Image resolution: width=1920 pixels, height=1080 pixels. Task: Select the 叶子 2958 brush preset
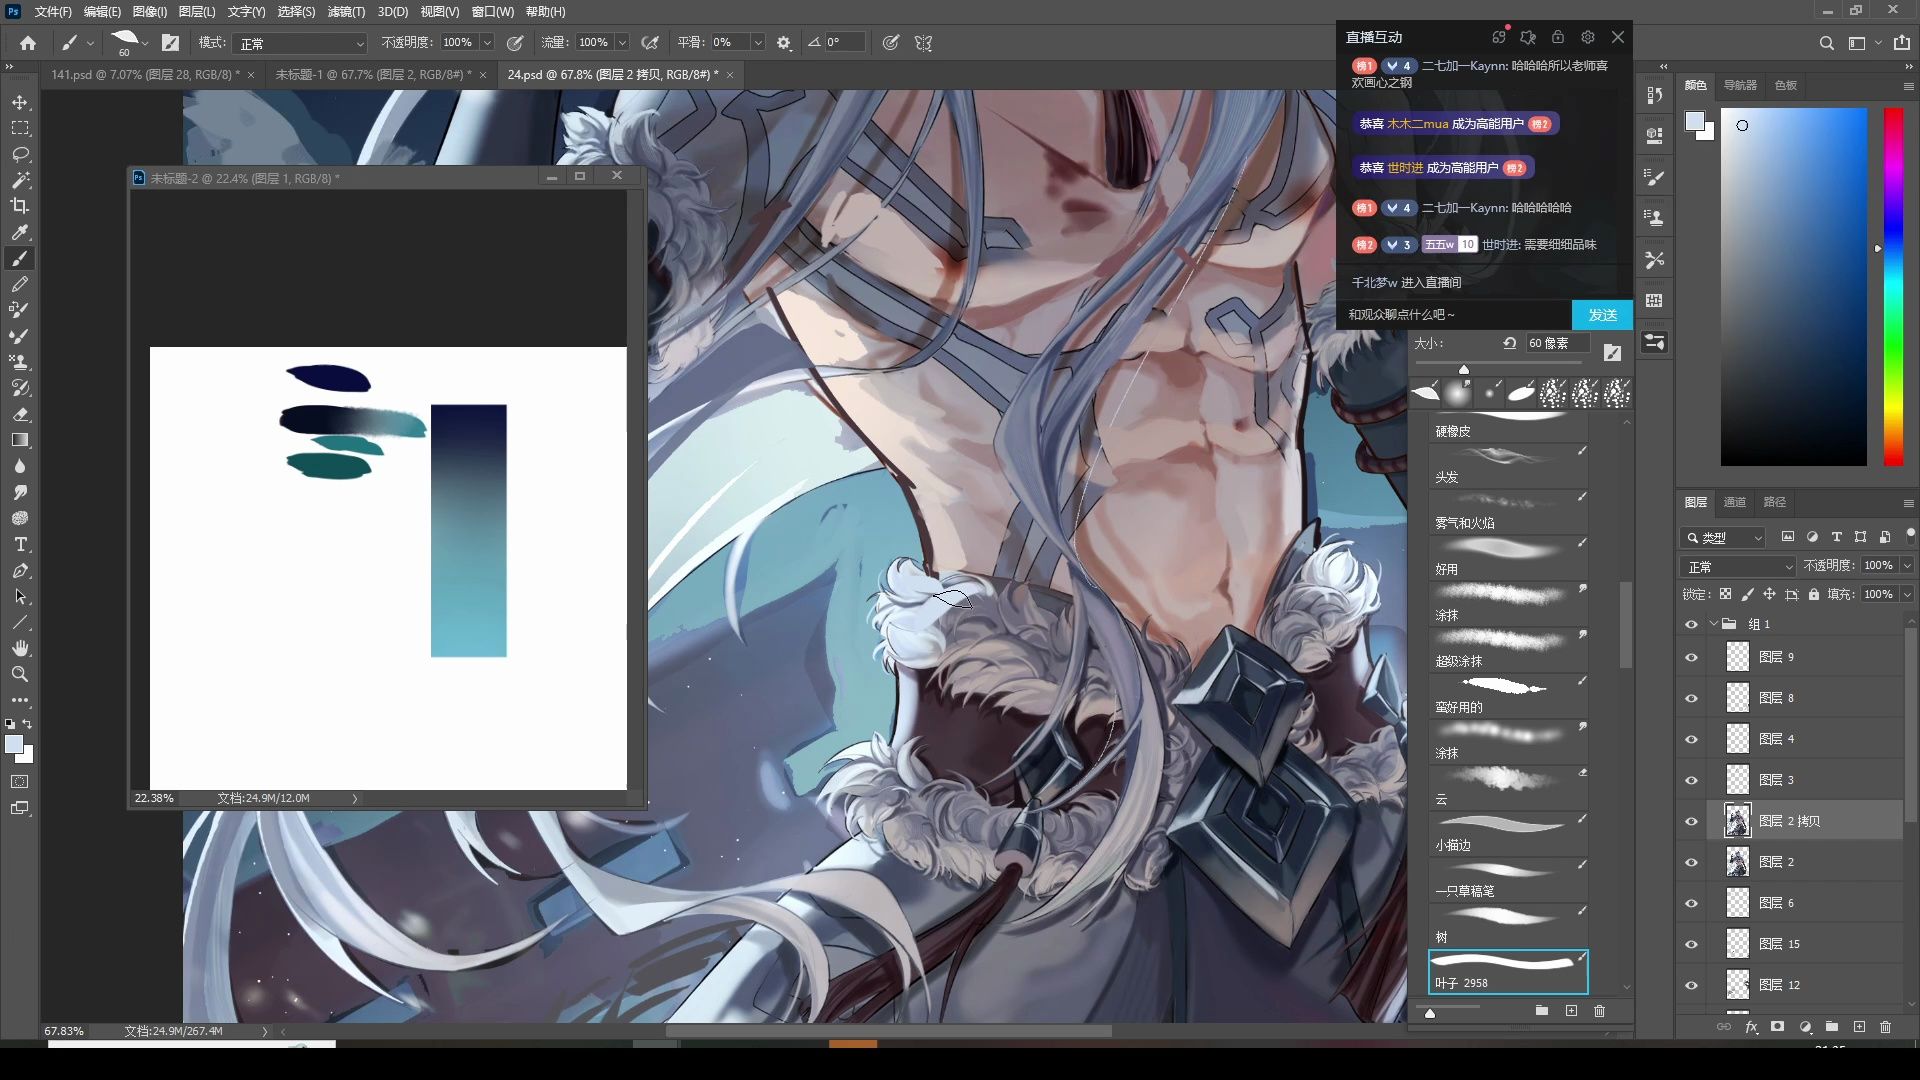tap(1508, 971)
